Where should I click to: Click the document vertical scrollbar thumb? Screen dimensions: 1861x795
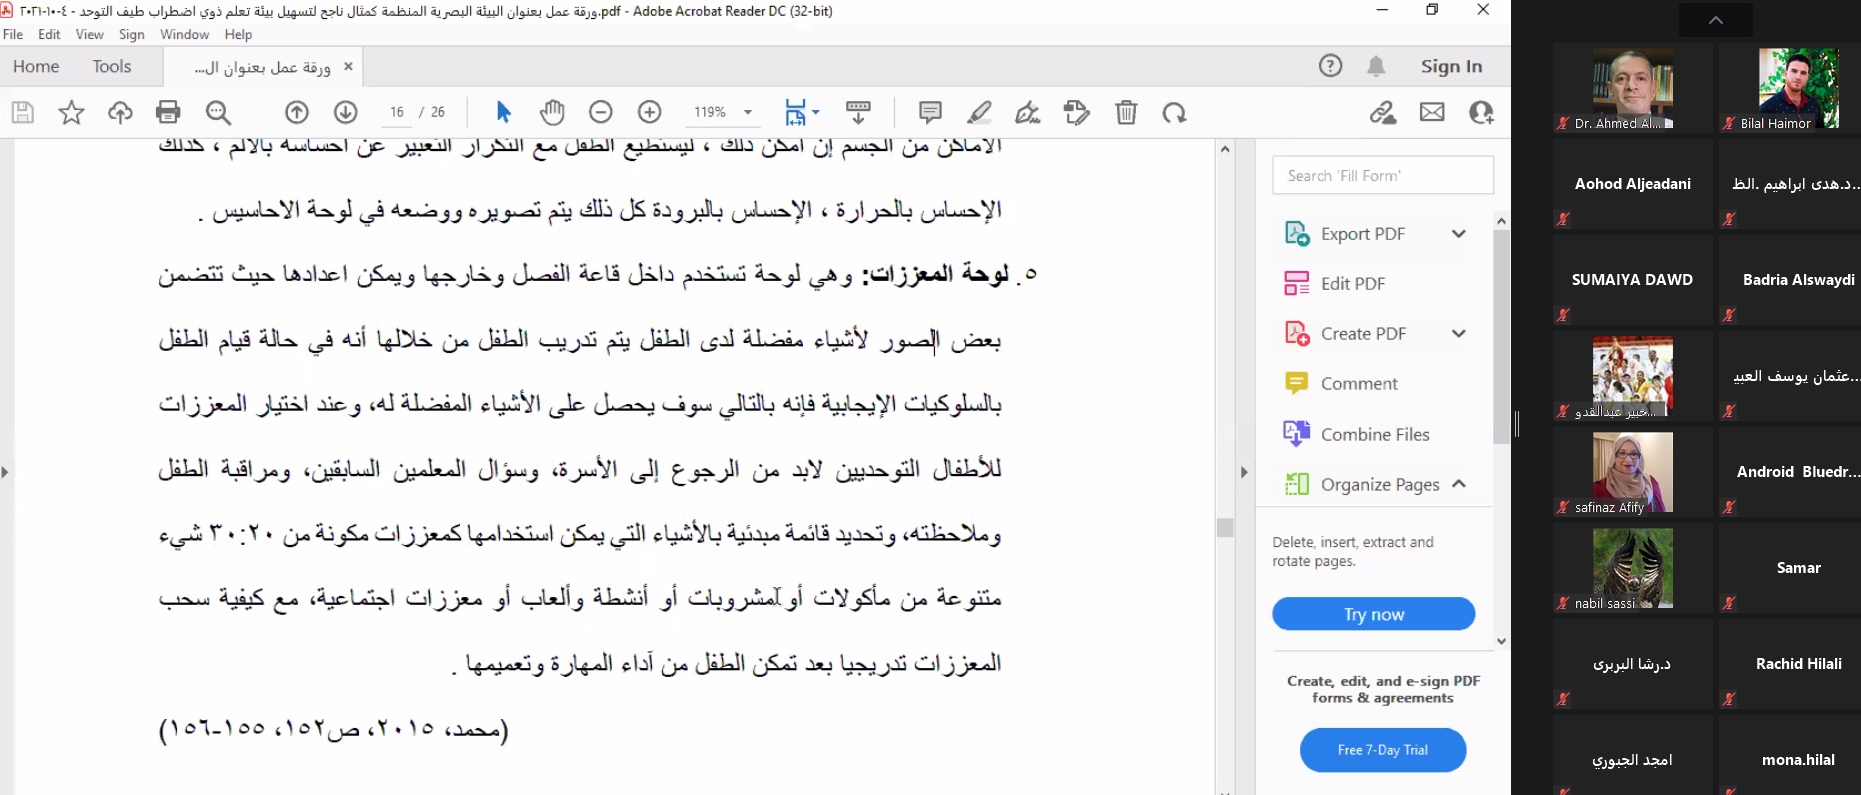[1225, 527]
